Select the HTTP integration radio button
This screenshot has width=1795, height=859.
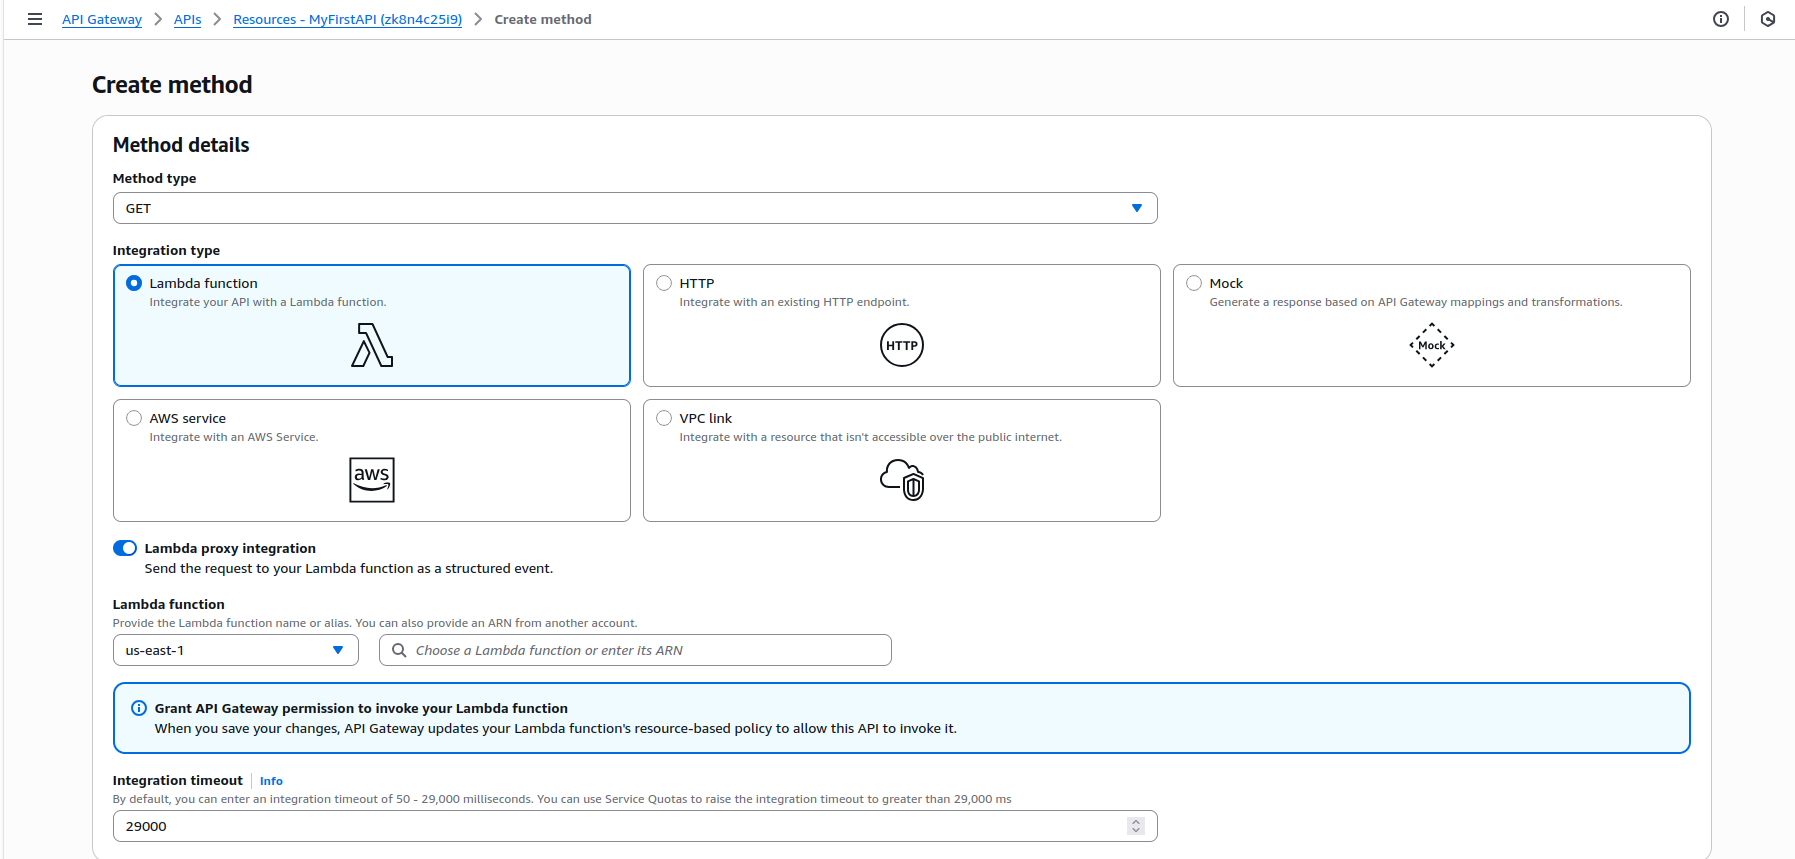[x=664, y=283]
